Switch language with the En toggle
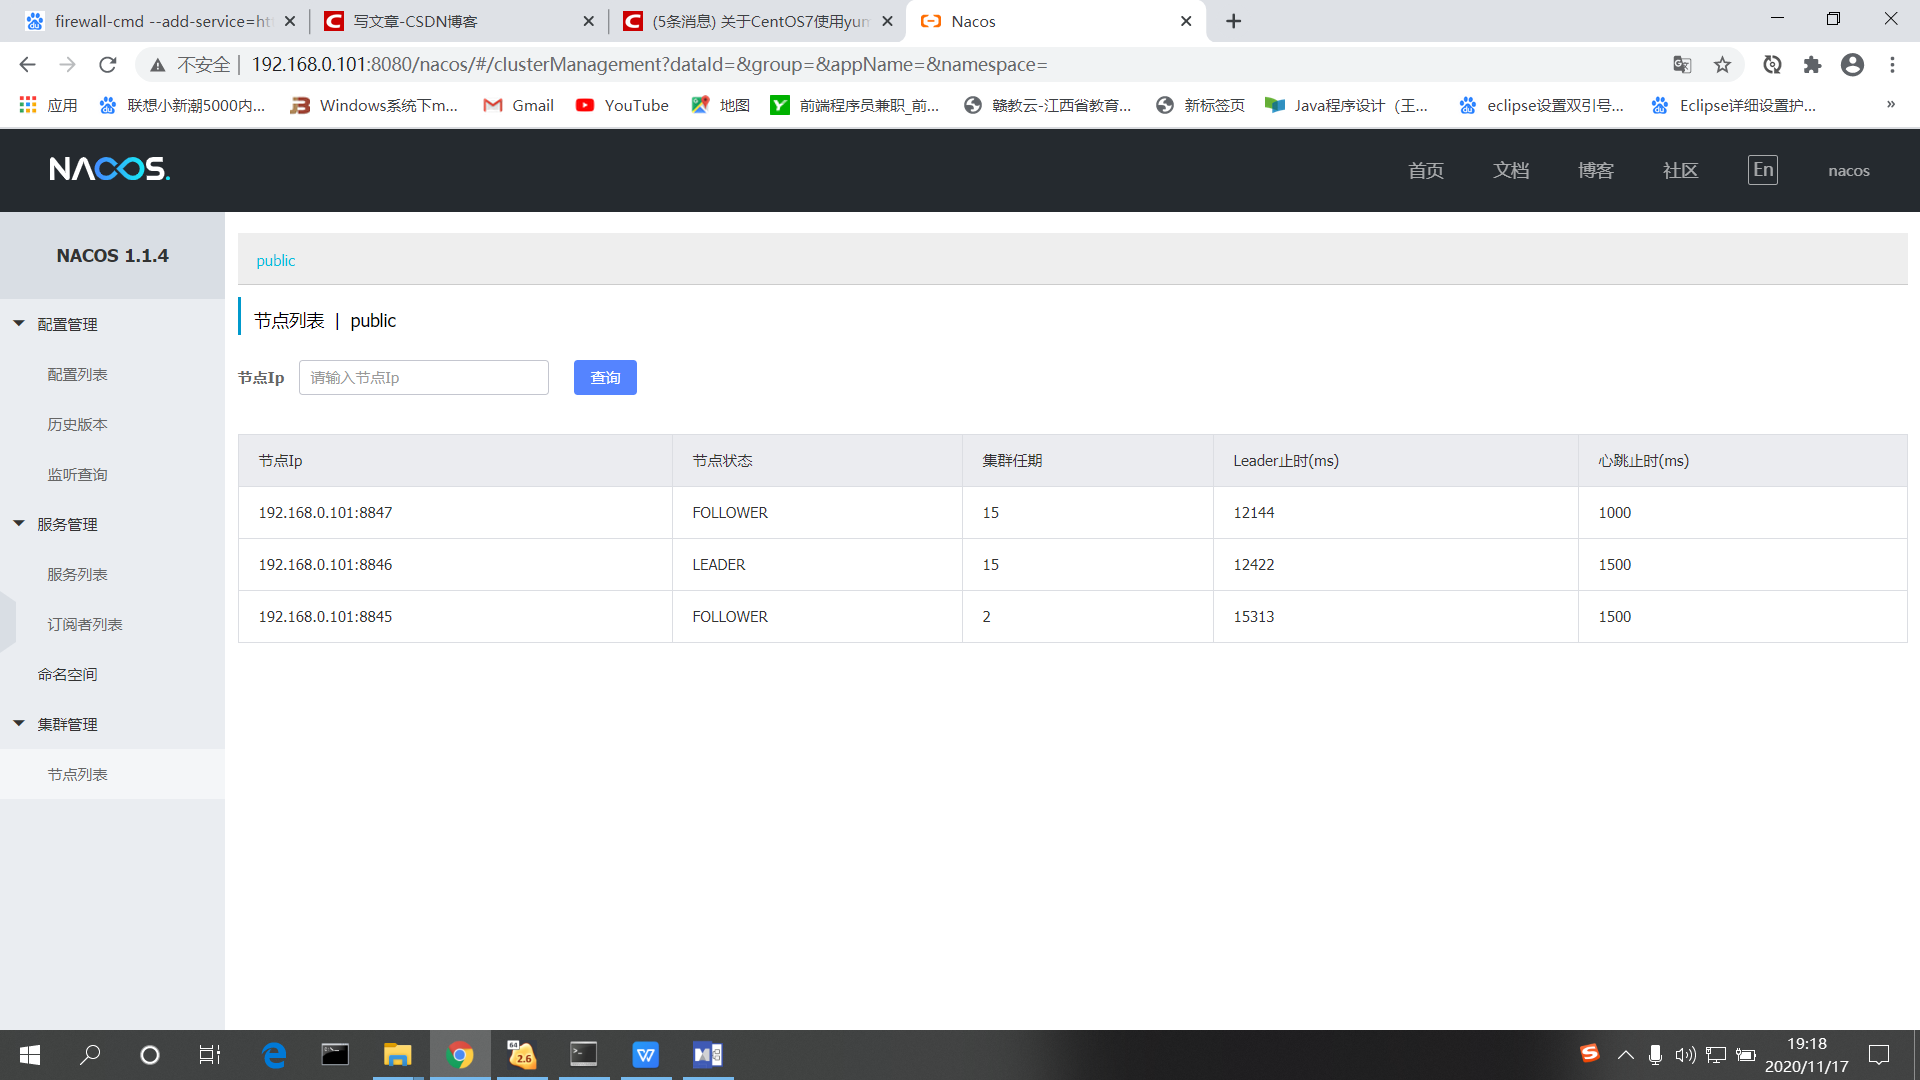1920x1080 pixels. (1762, 170)
